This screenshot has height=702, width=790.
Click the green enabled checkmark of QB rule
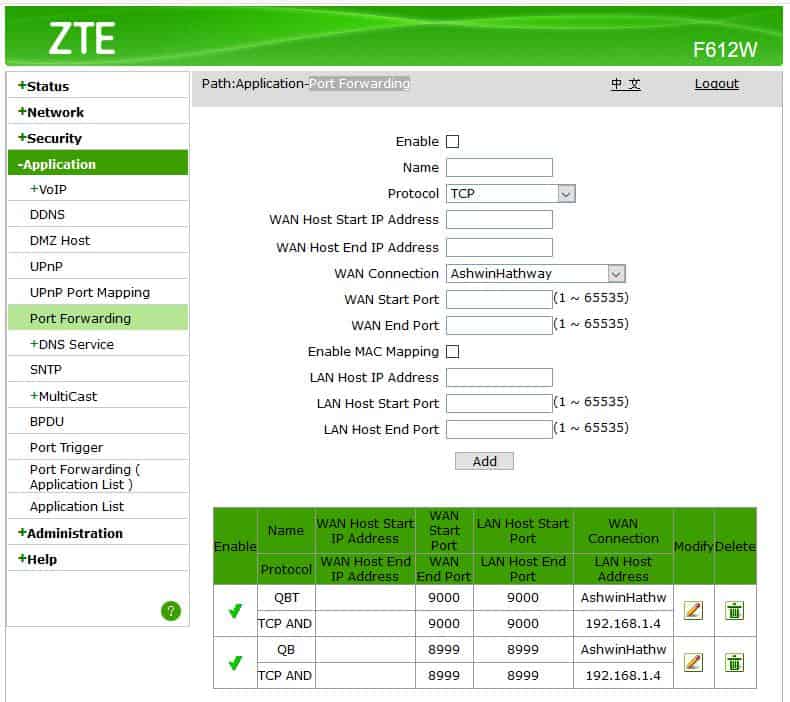coord(235,663)
